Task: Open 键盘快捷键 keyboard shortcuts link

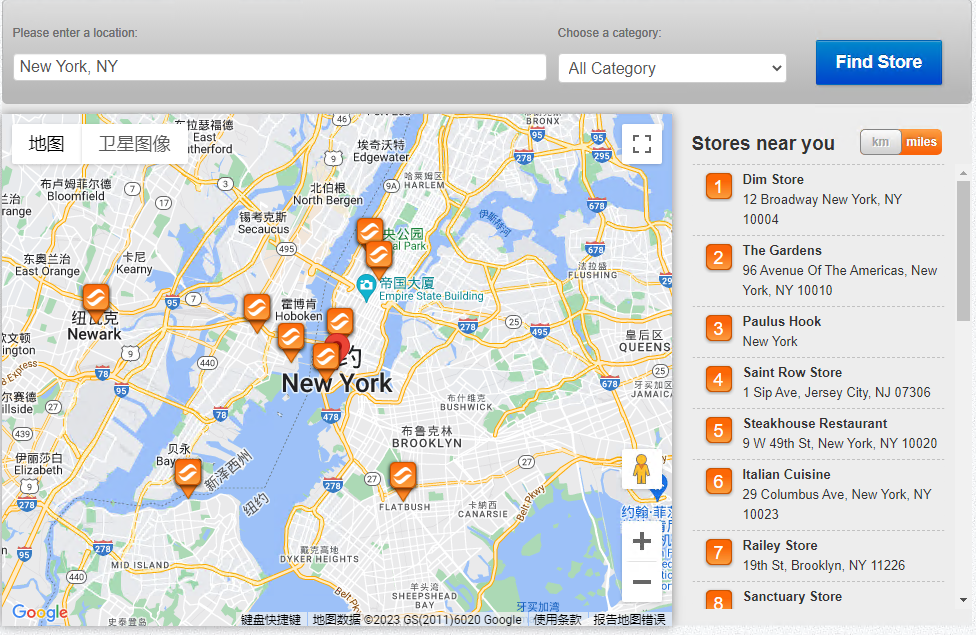Action: pyautogui.click(x=271, y=619)
